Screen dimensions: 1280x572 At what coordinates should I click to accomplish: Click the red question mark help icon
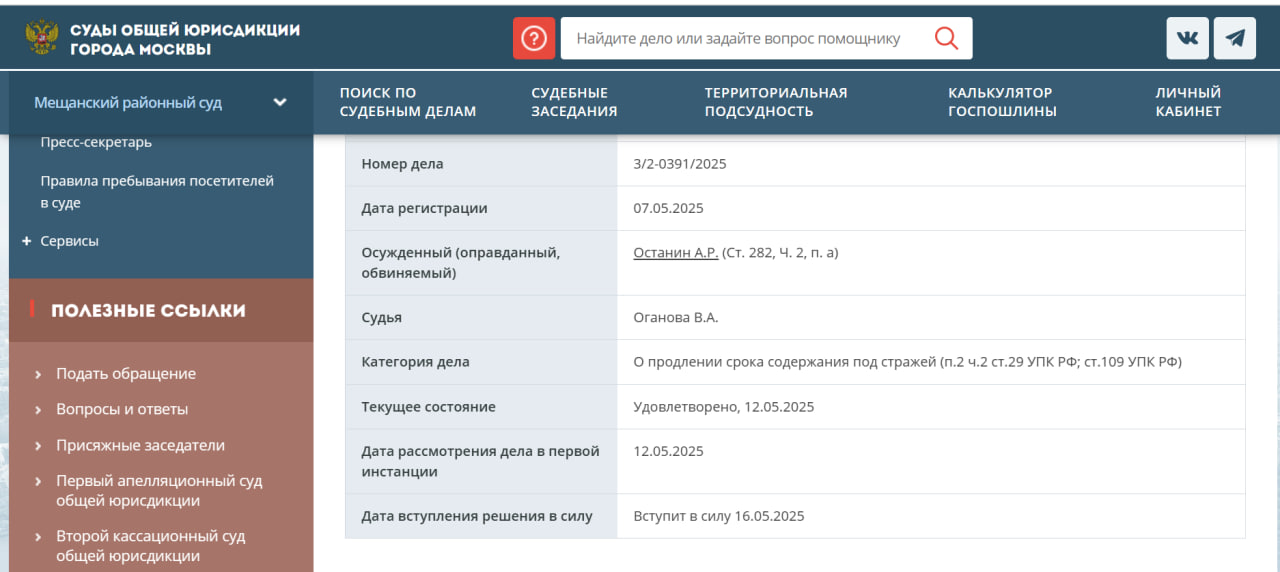[x=534, y=39]
